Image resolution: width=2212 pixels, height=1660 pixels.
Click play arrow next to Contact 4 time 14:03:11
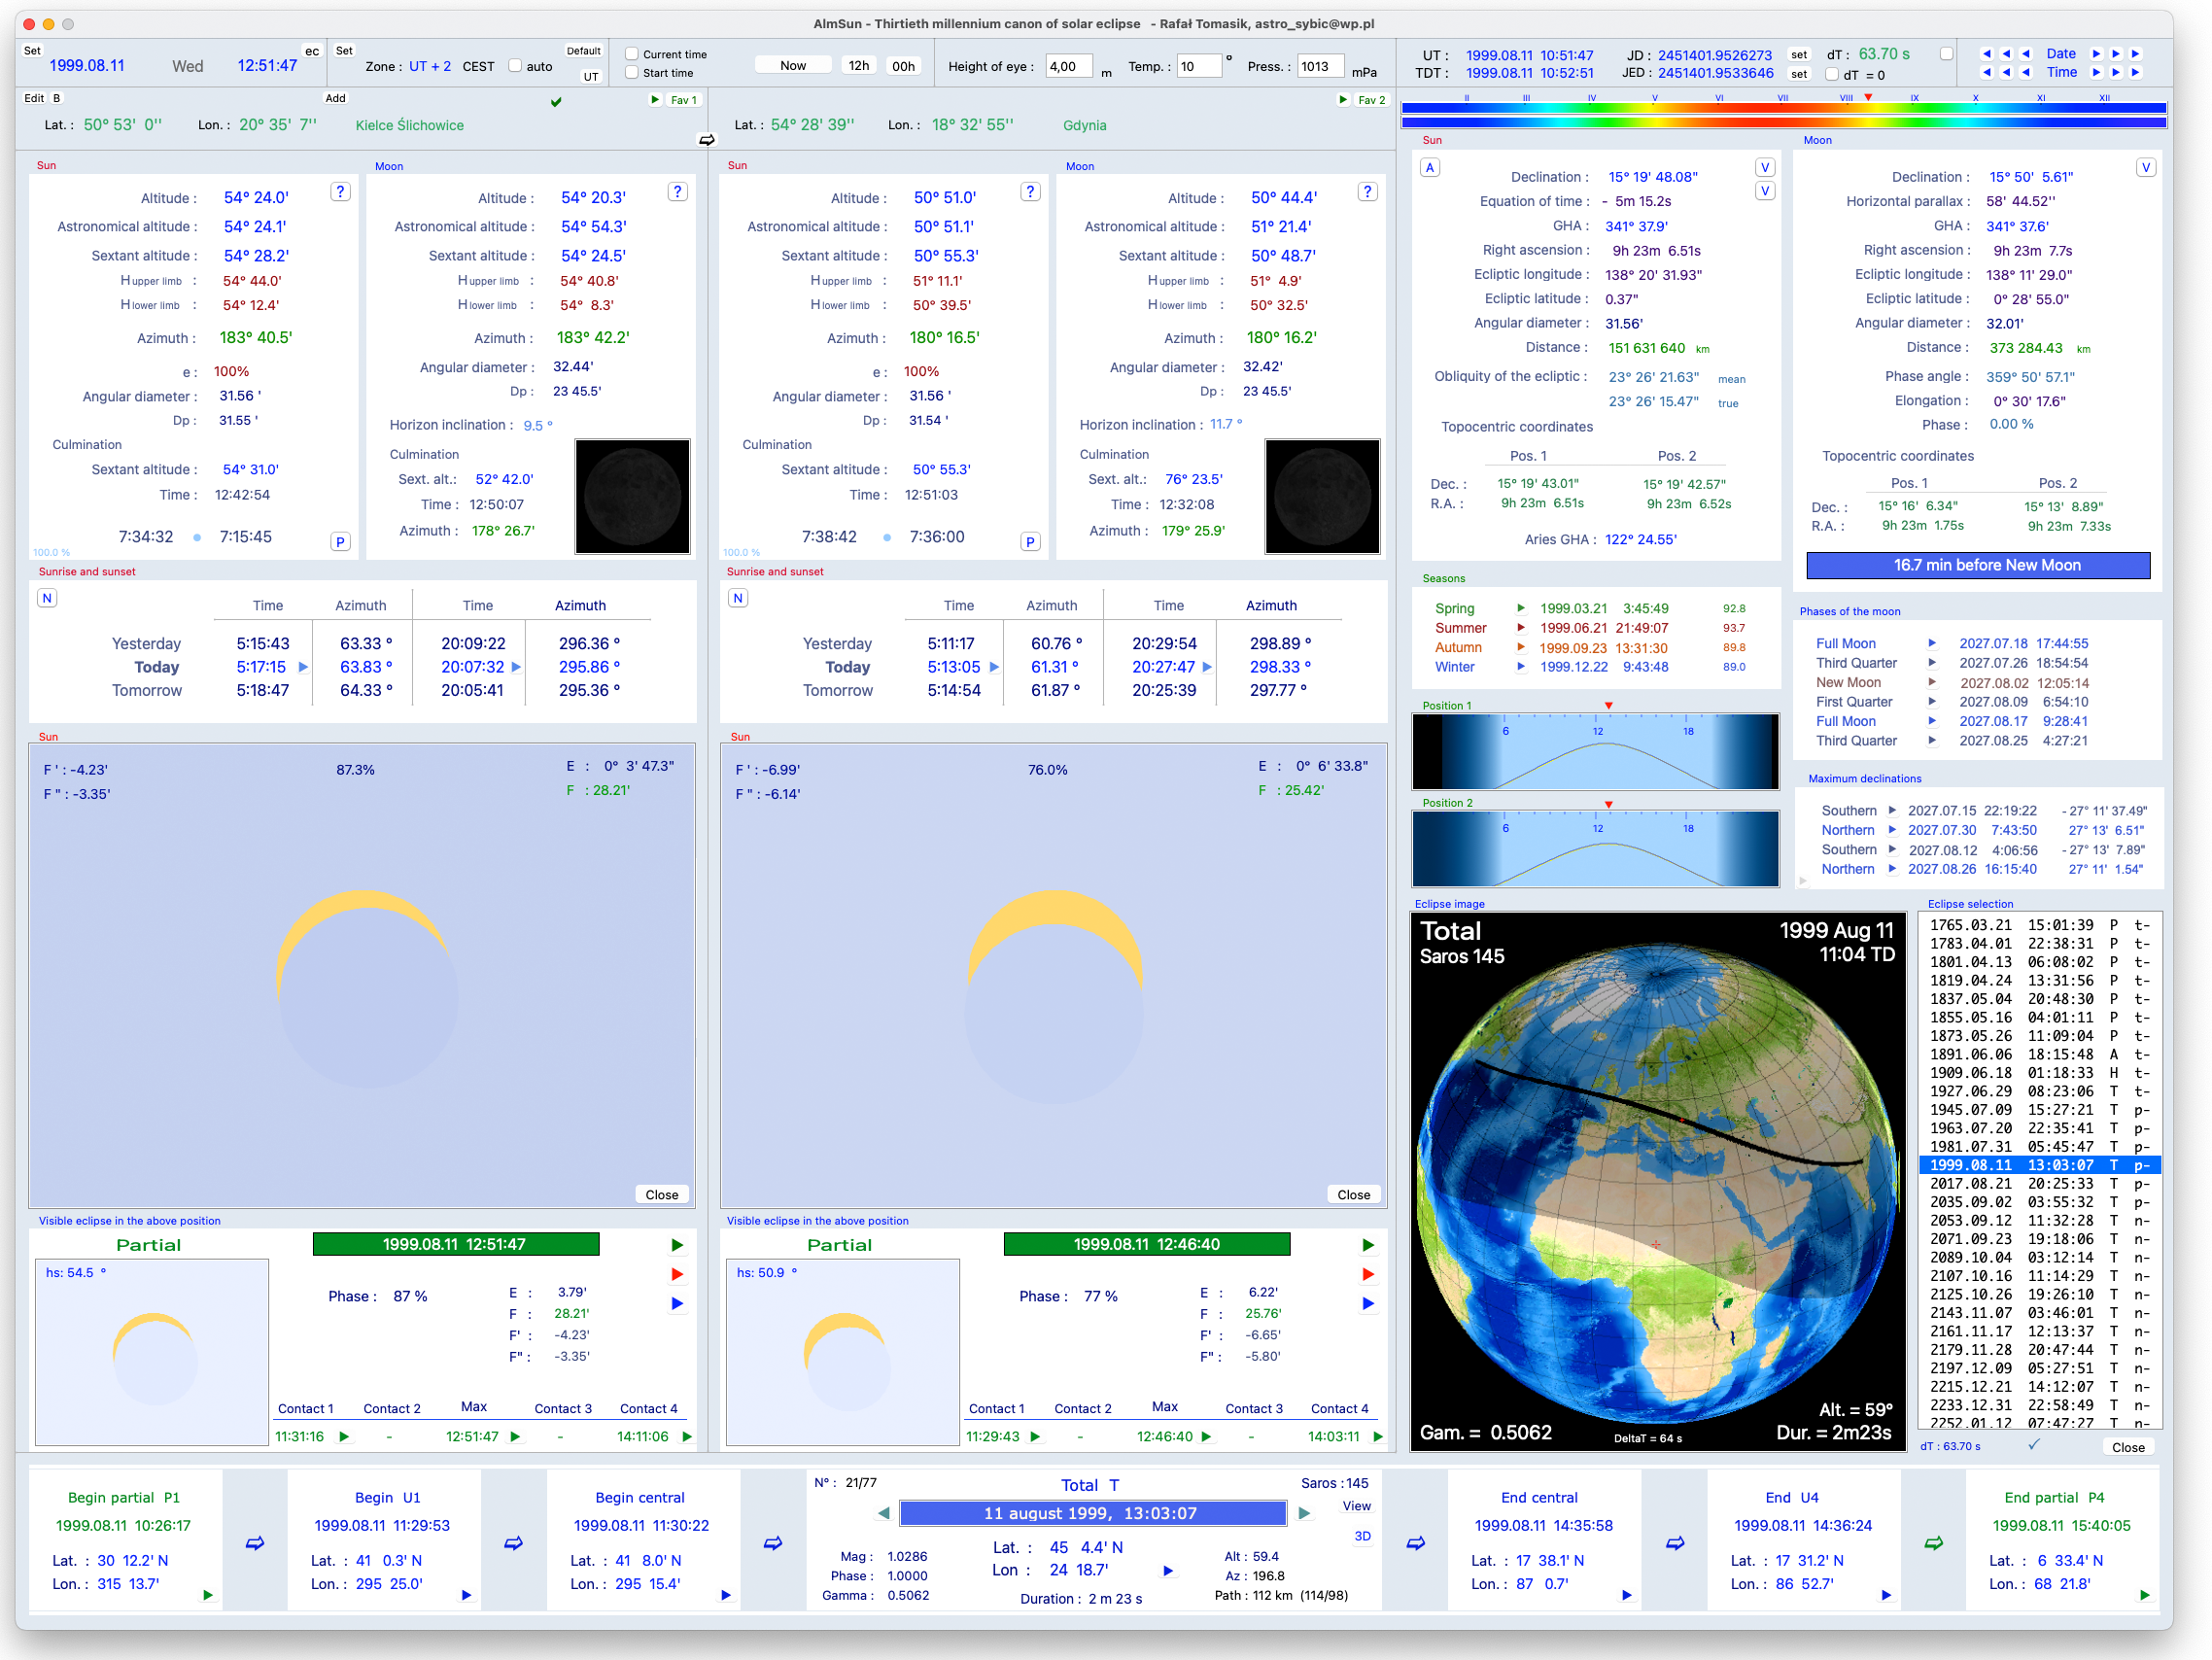[1378, 1437]
